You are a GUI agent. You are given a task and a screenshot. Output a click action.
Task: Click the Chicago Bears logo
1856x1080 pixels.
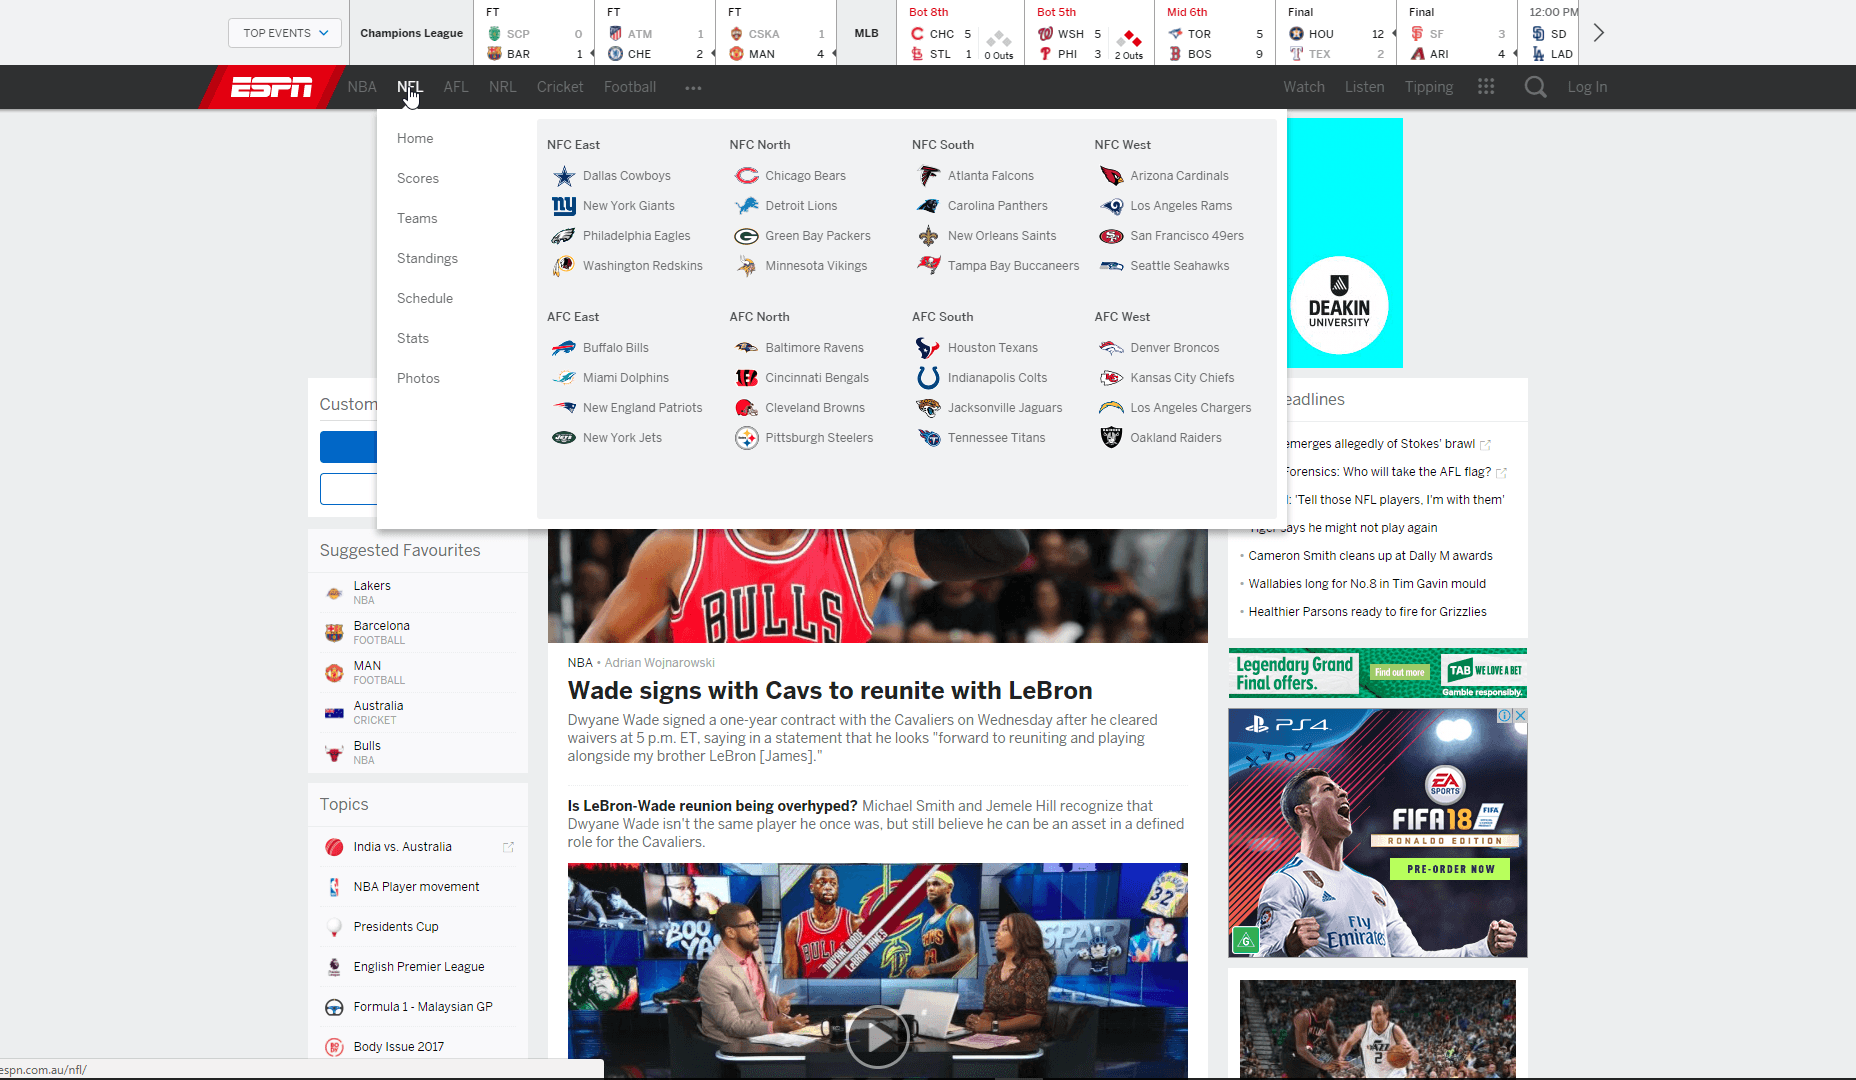747,176
